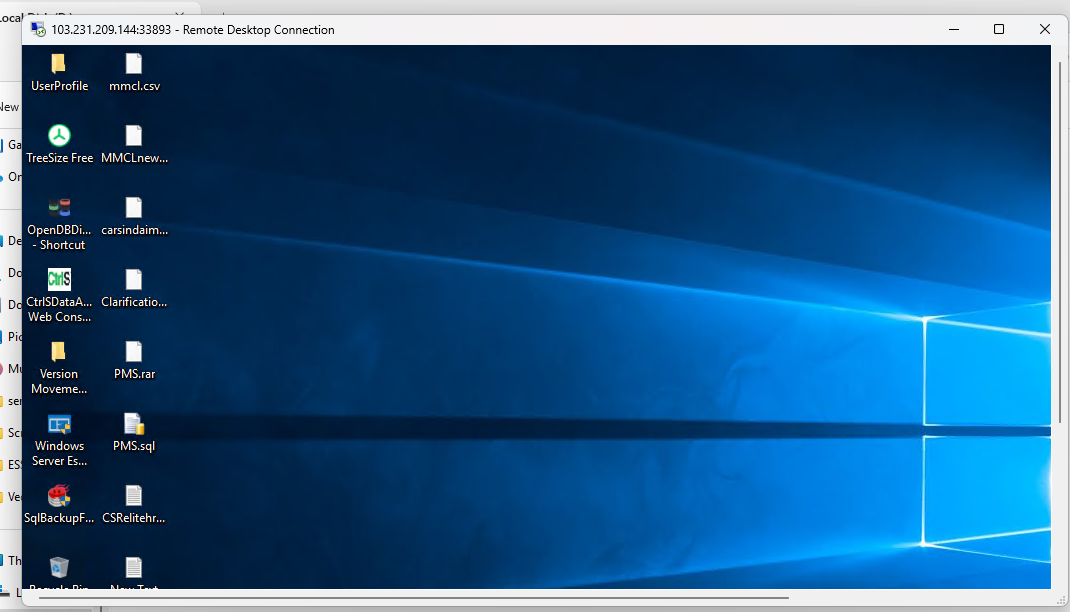The image size is (1070, 612).
Task: Select the mmcl.csv file
Action: coord(134,64)
